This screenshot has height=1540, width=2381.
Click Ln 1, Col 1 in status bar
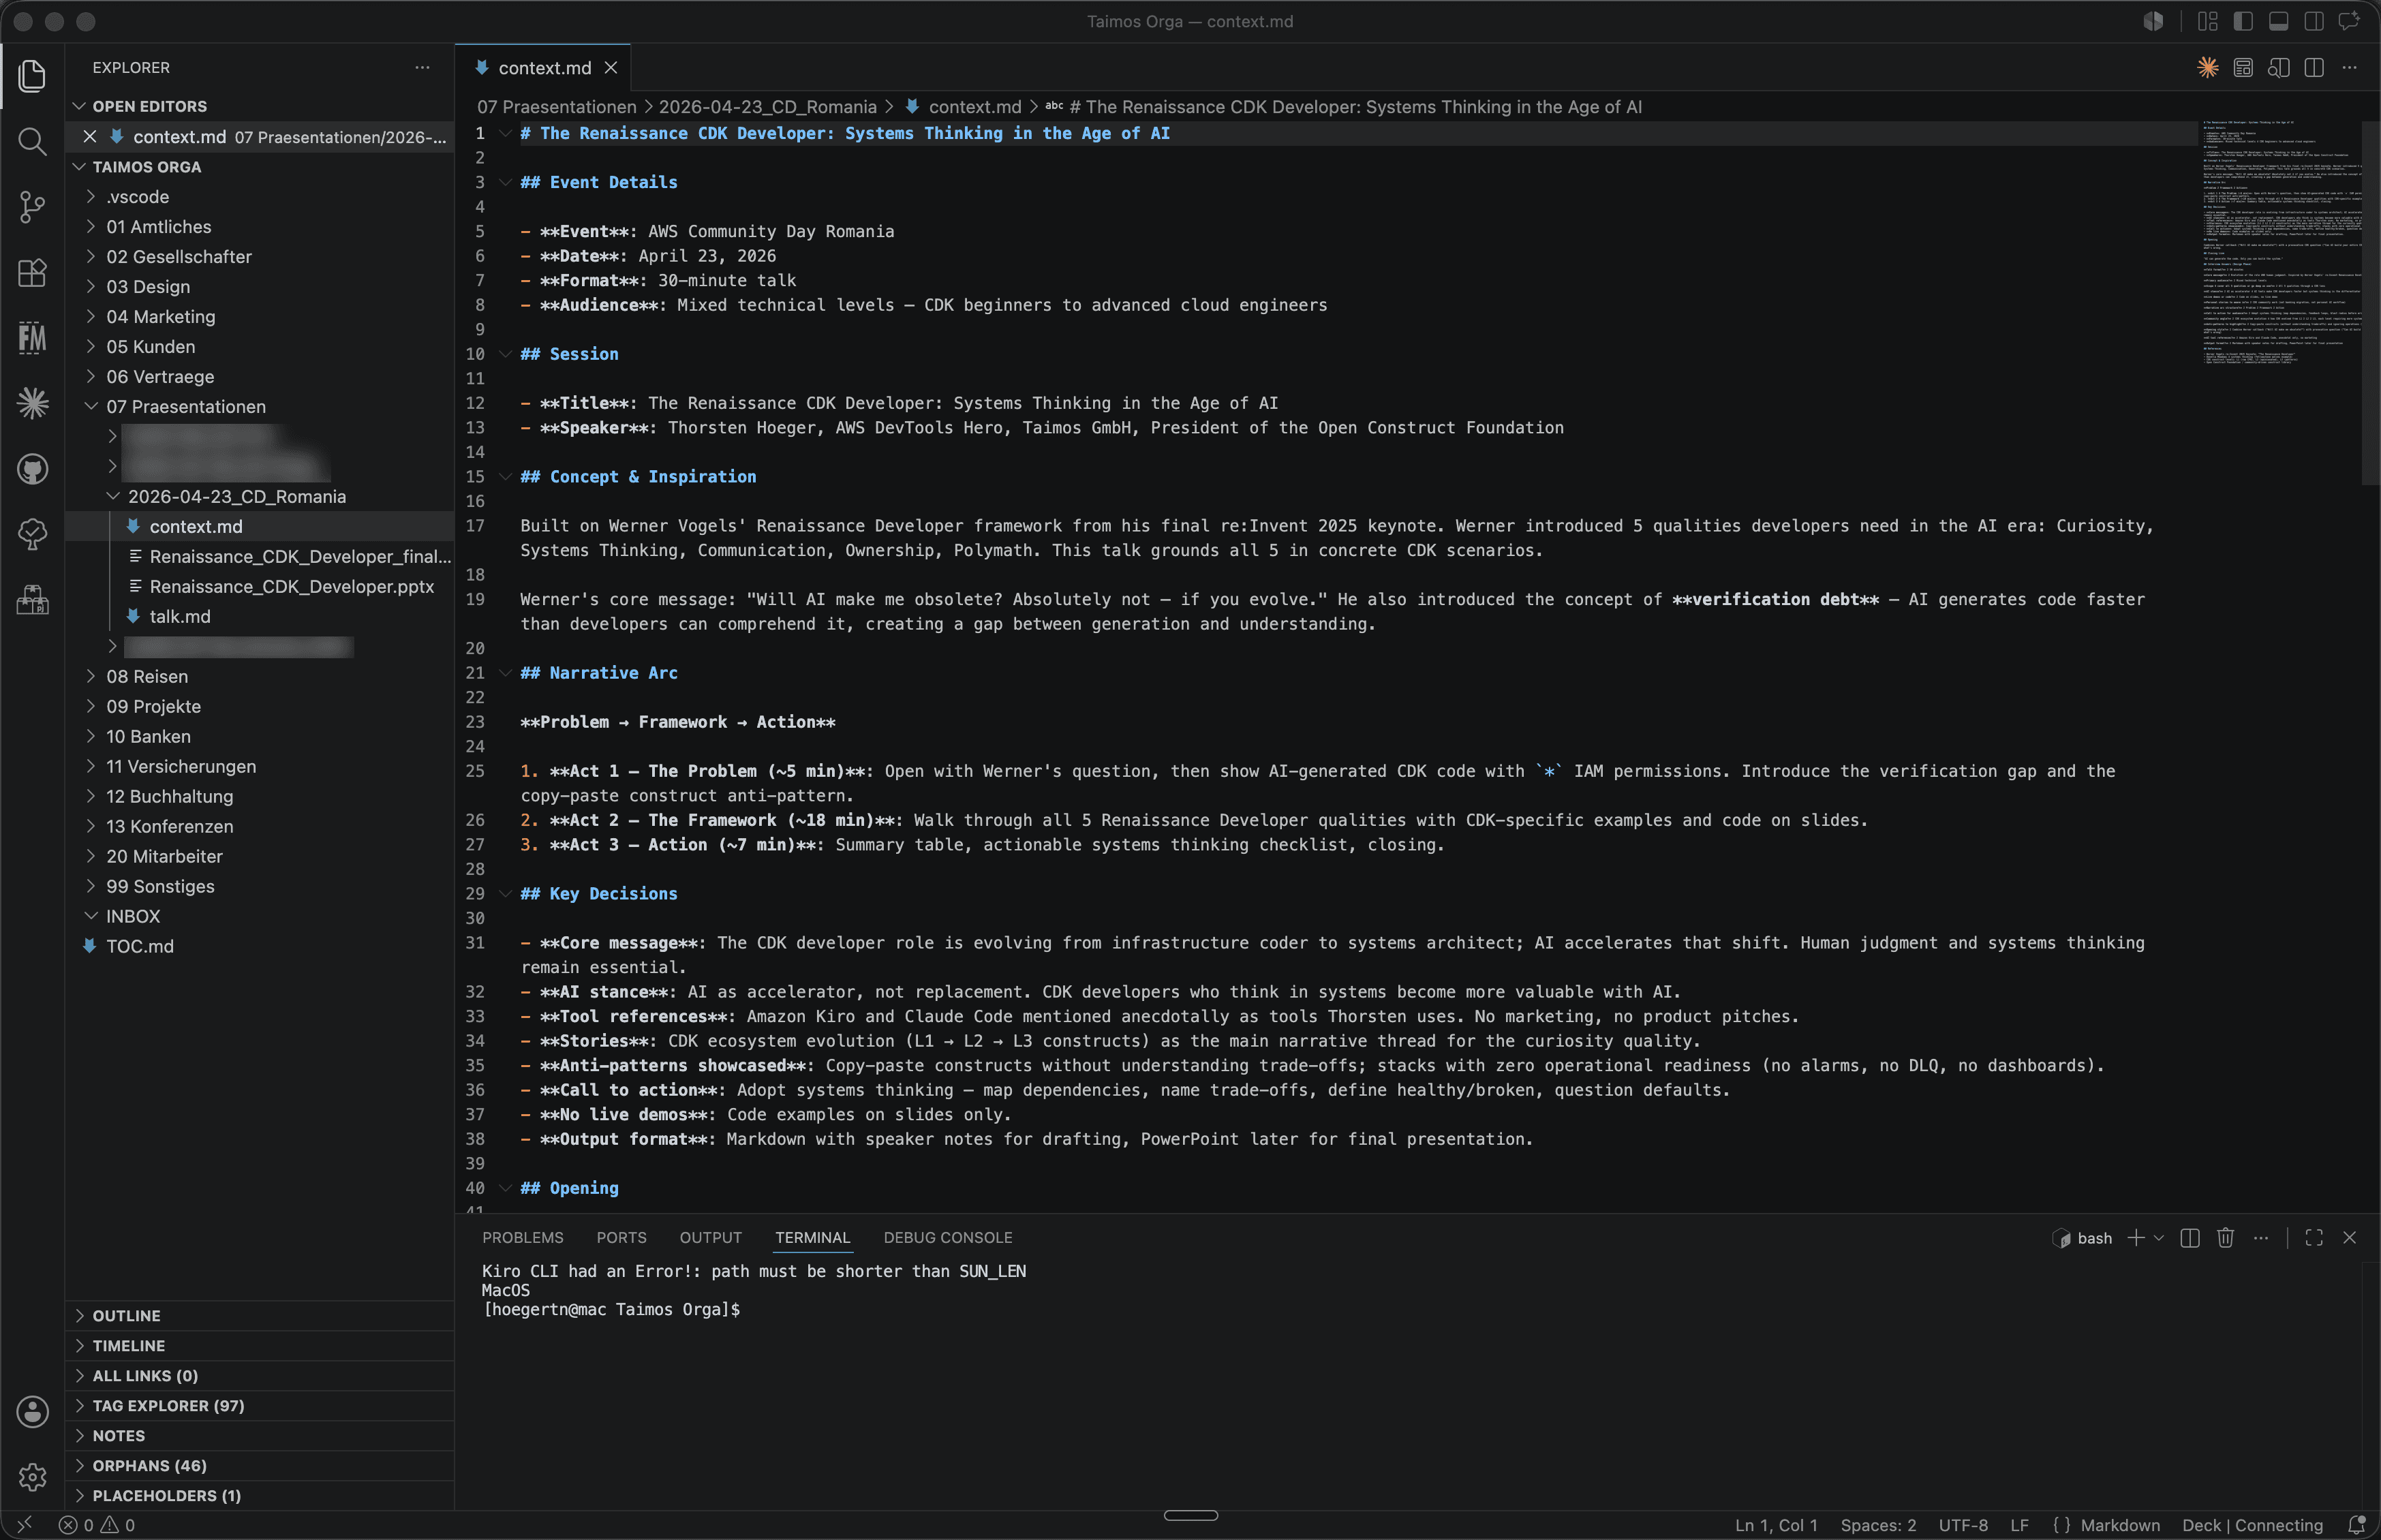1776,1525
